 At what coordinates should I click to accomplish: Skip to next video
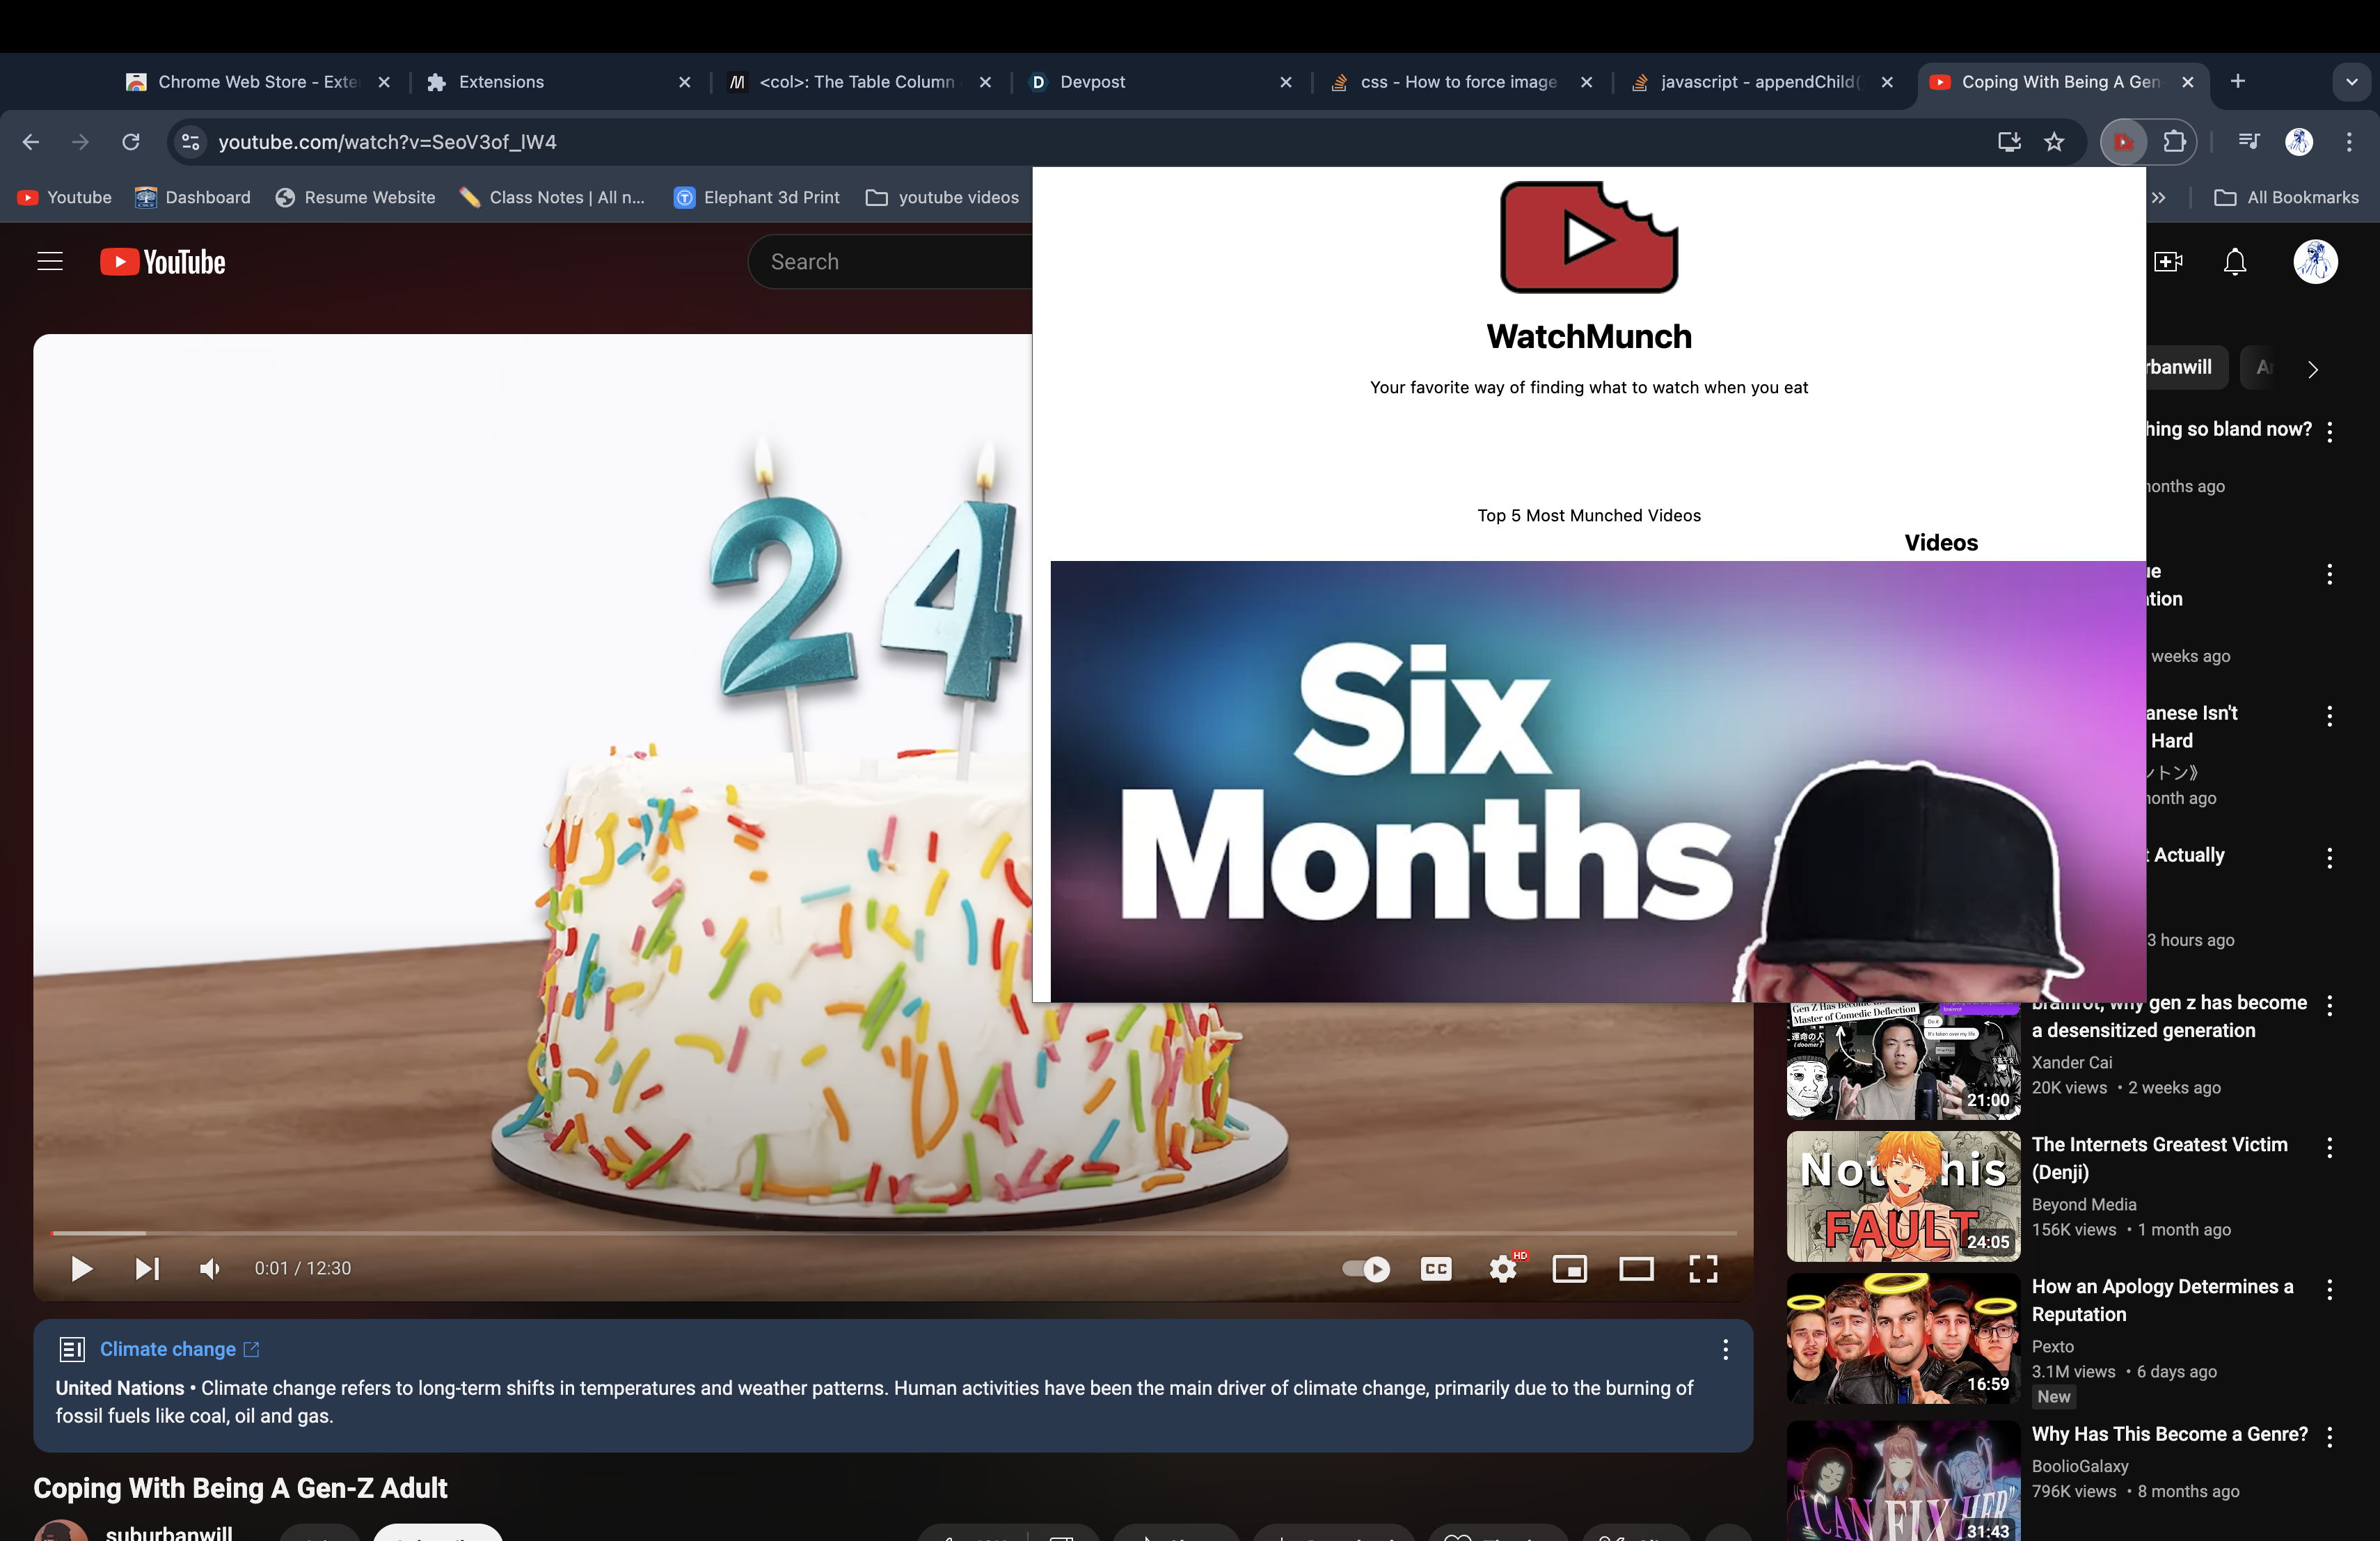coord(147,1269)
